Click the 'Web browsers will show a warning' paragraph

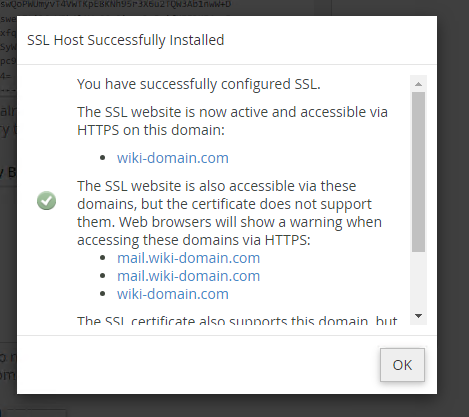point(229,213)
